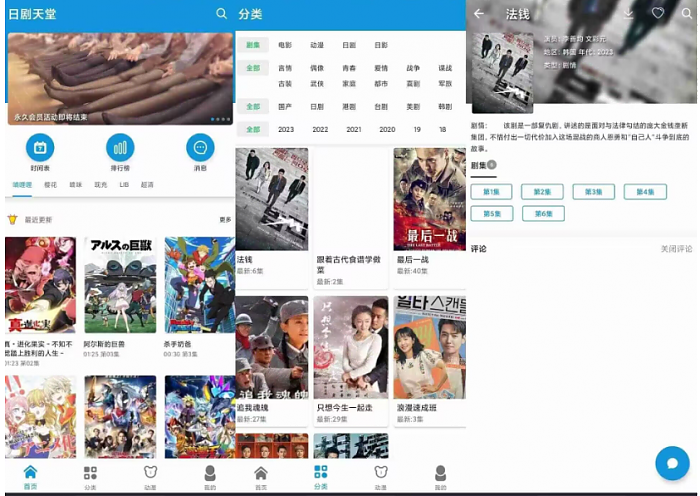Play episode 第3集

(593, 192)
